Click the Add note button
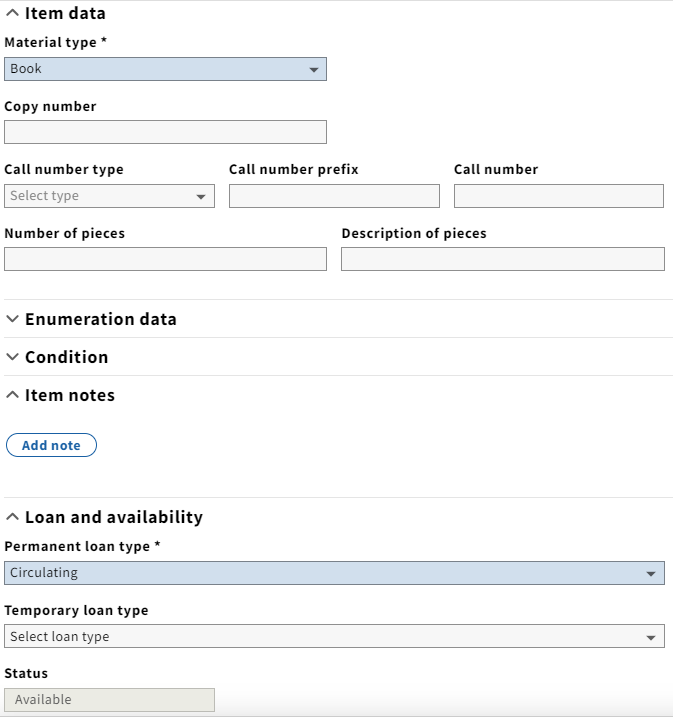This screenshot has height=724, width=673. click(x=51, y=445)
